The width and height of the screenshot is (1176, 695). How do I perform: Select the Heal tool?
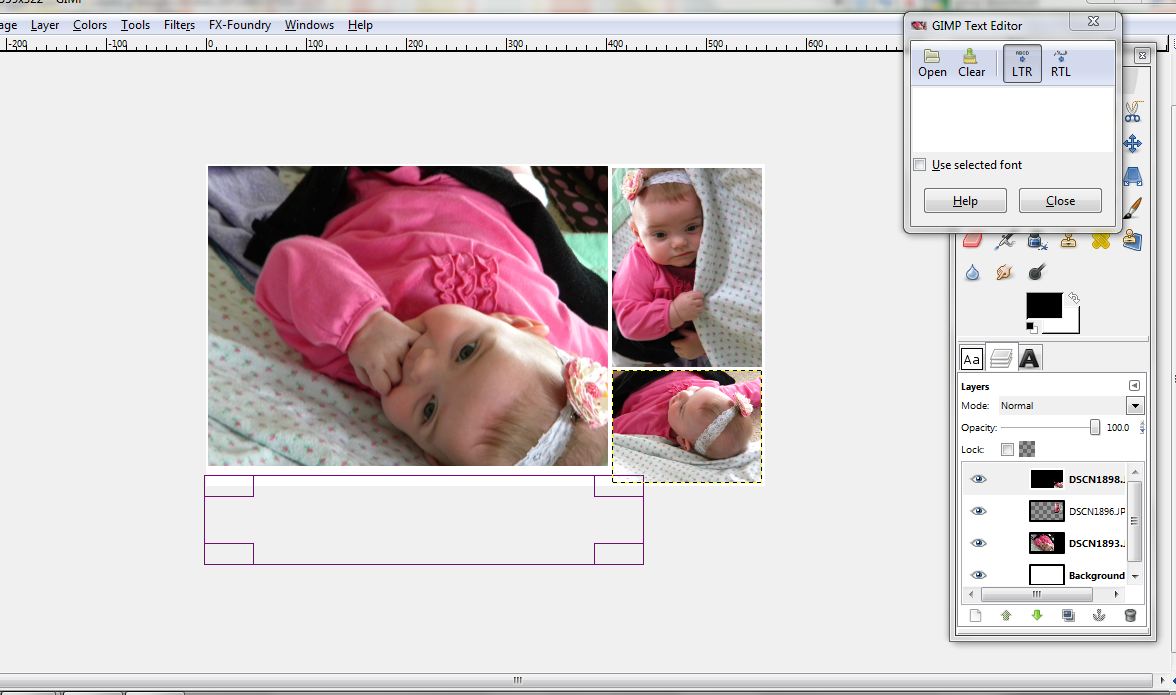(x=1101, y=241)
